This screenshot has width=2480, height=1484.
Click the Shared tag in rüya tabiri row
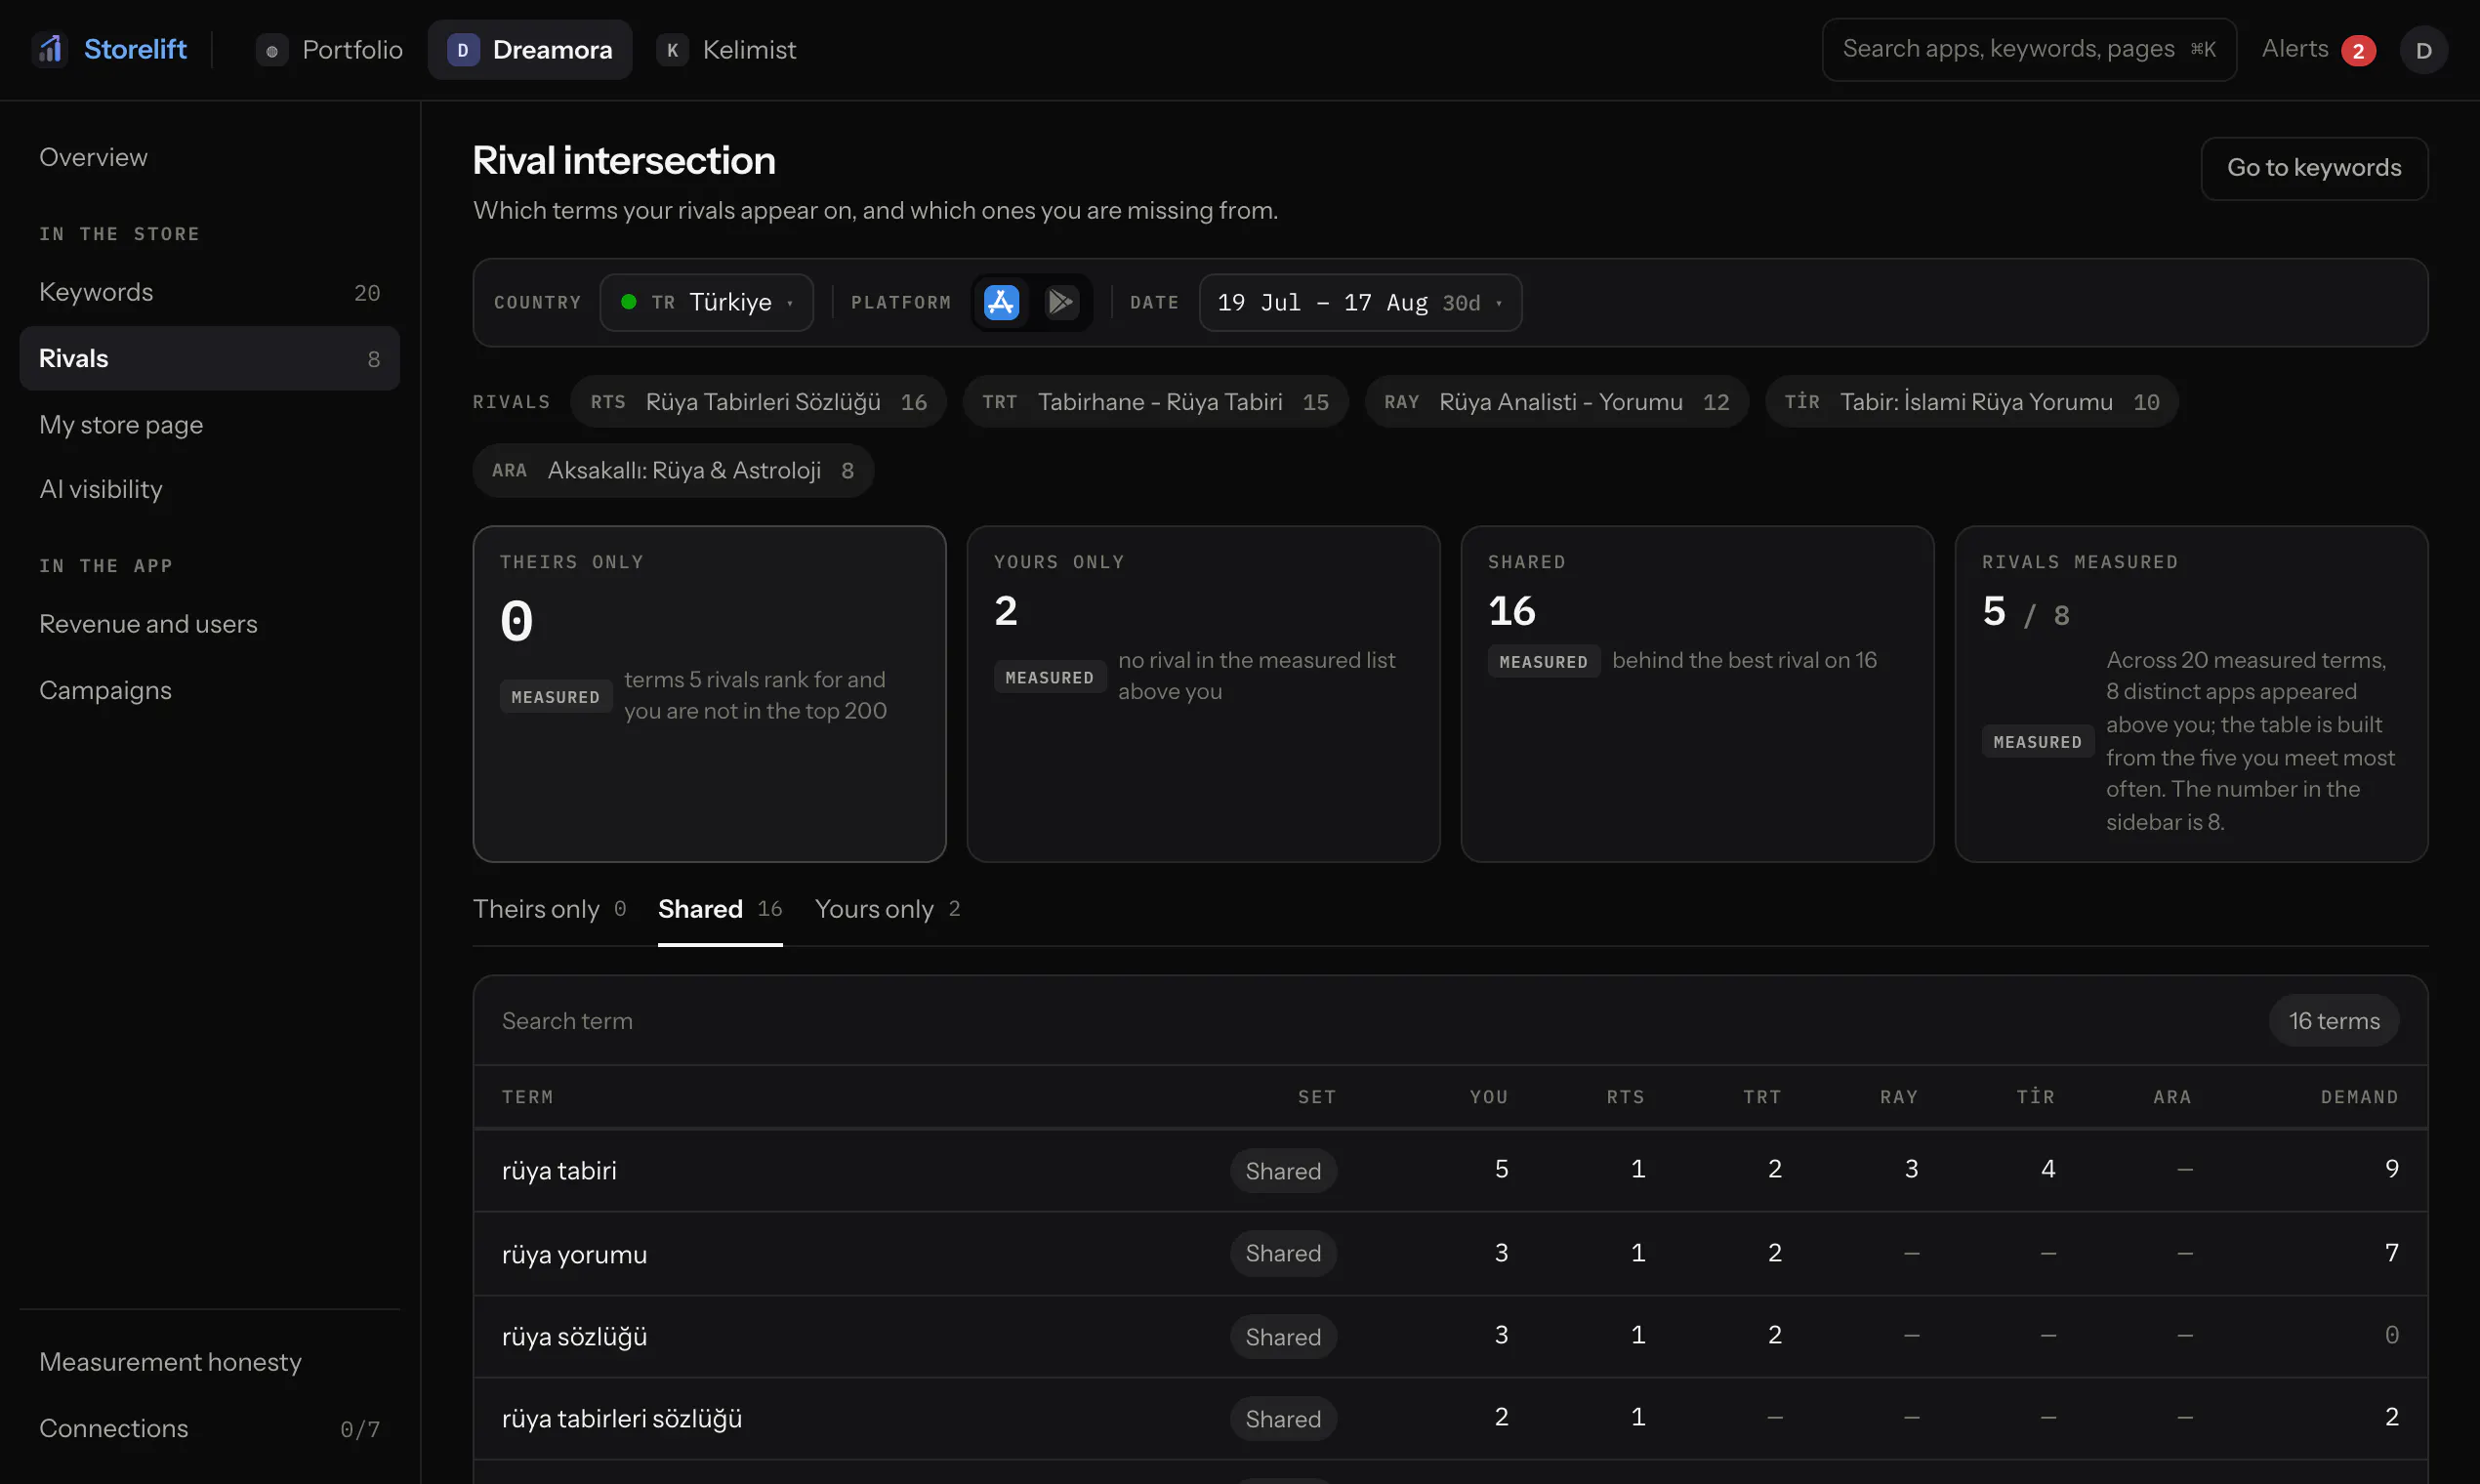pos(1283,1171)
